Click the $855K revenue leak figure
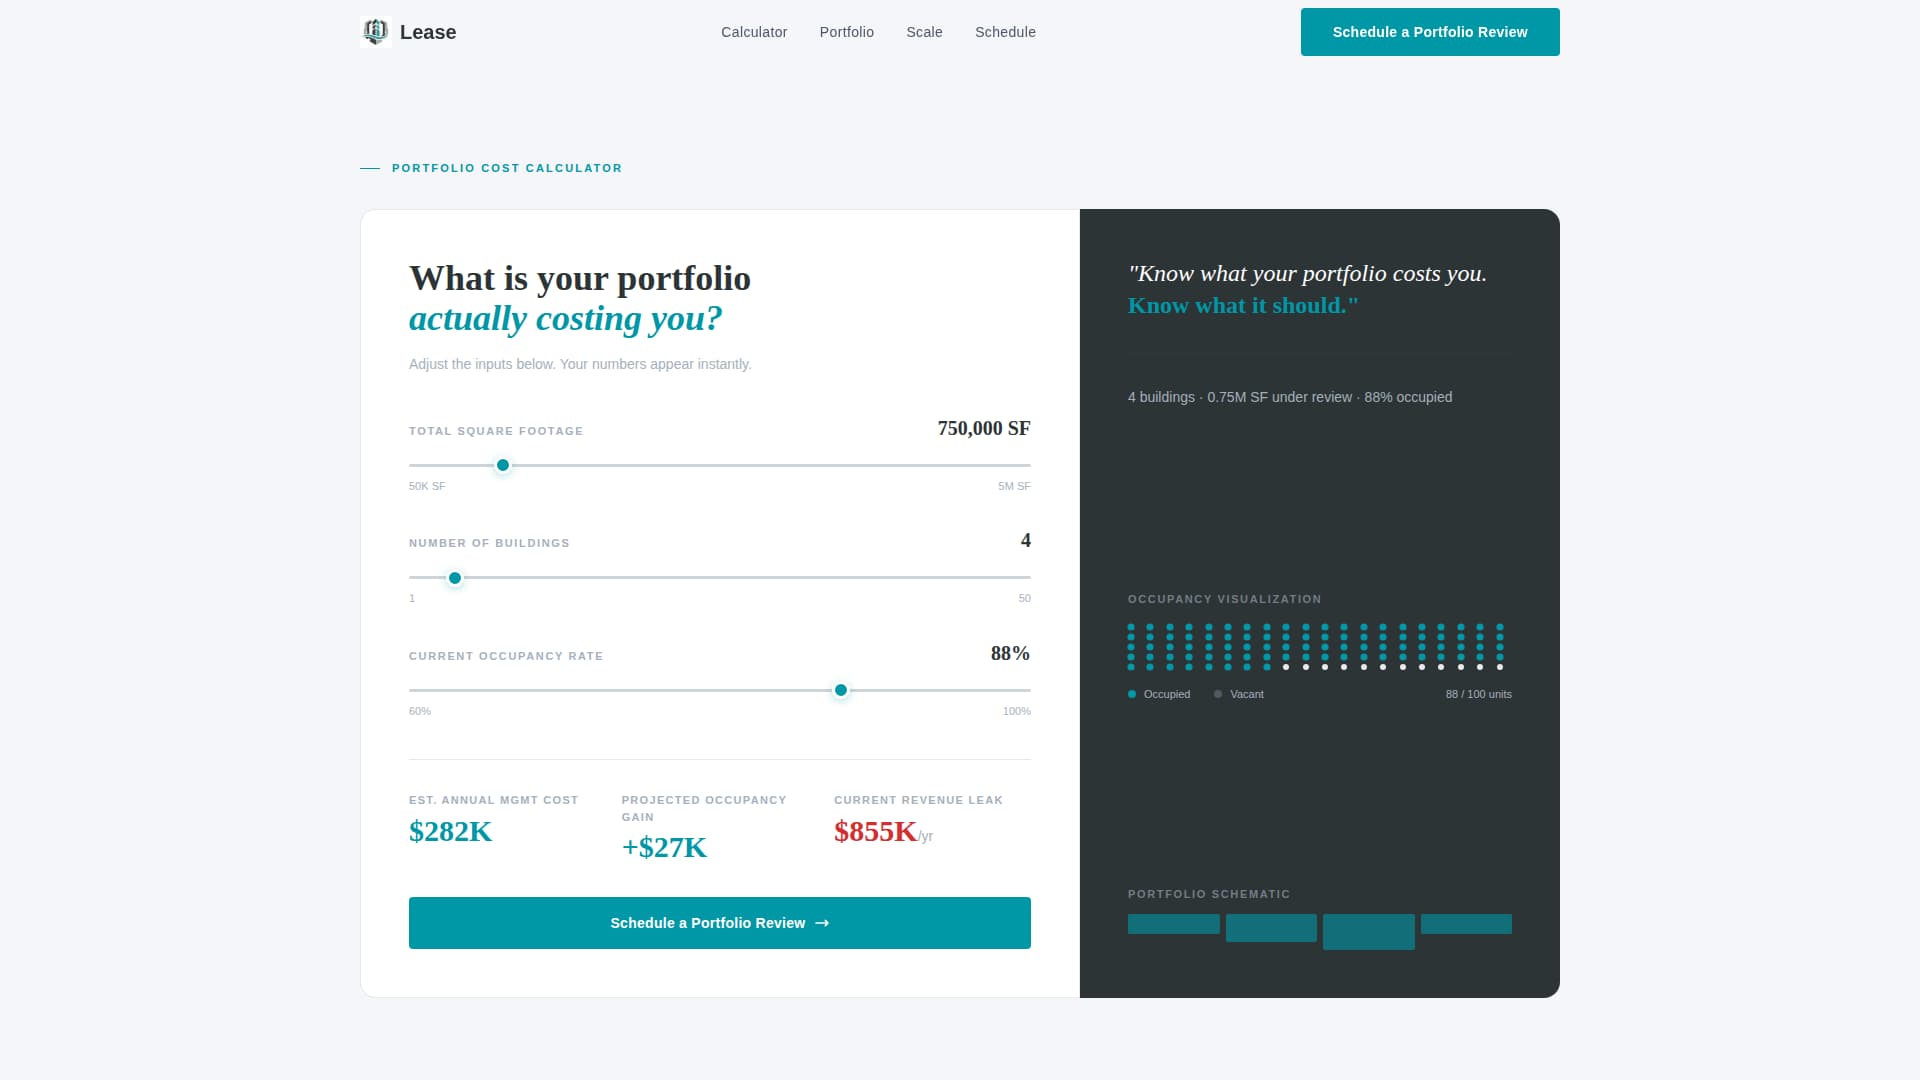The width and height of the screenshot is (1920, 1080). pyautogui.click(x=874, y=831)
